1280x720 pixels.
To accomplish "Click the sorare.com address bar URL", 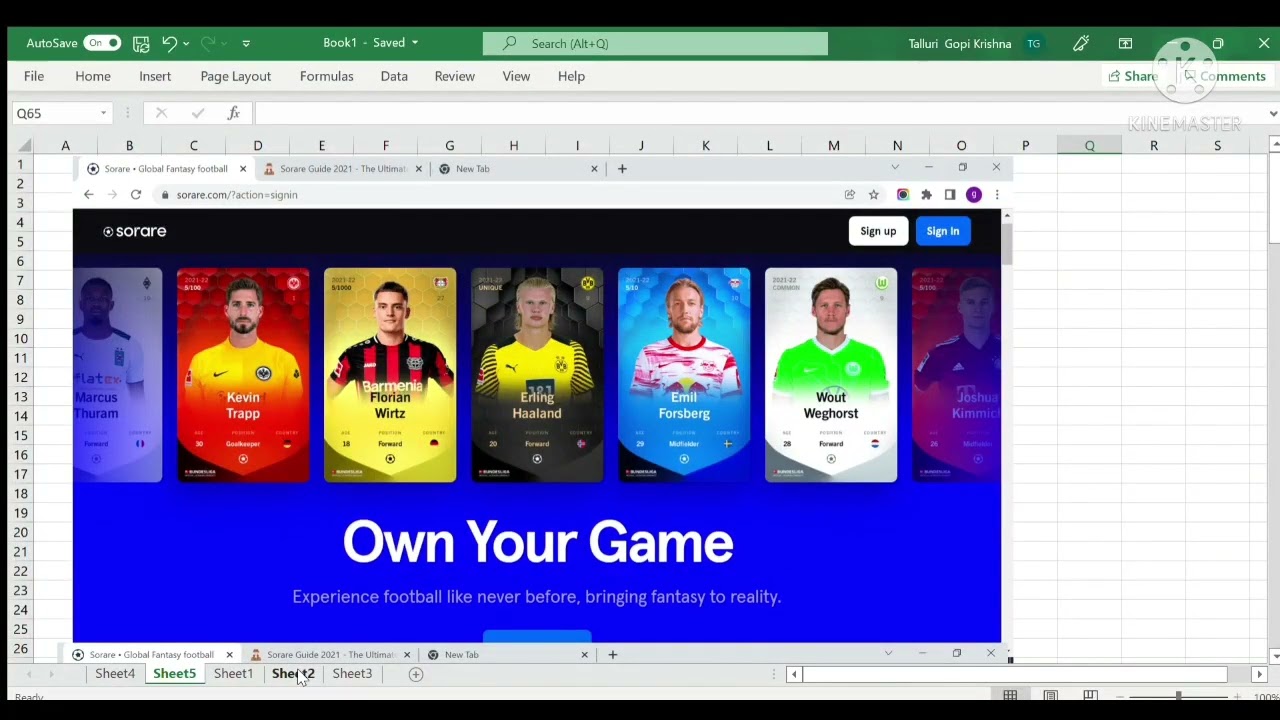I will click(x=237, y=195).
